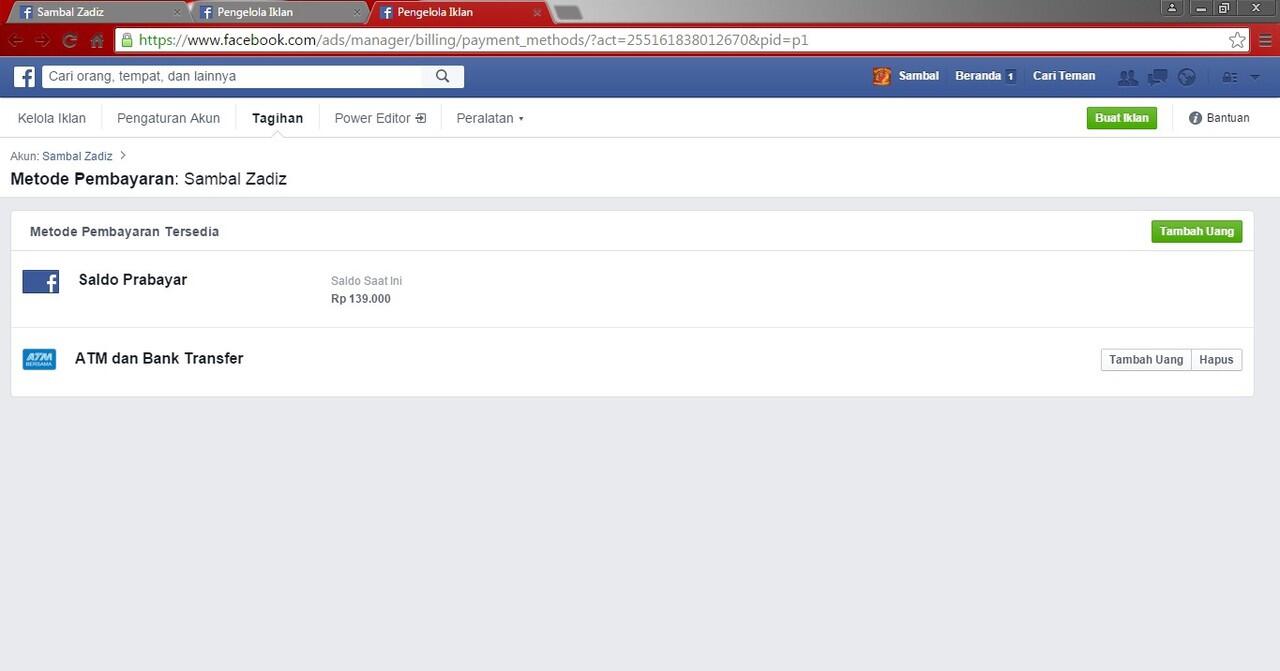Viewport: 1280px width, 671px height.
Task: Click the ATM Bersama logo icon
Action: click(39, 359)
